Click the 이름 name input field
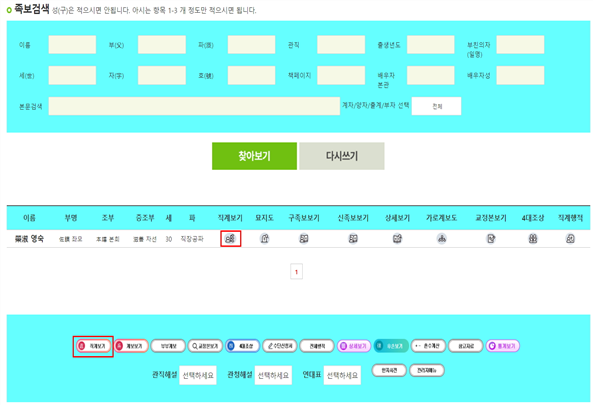 pos(72,45)
